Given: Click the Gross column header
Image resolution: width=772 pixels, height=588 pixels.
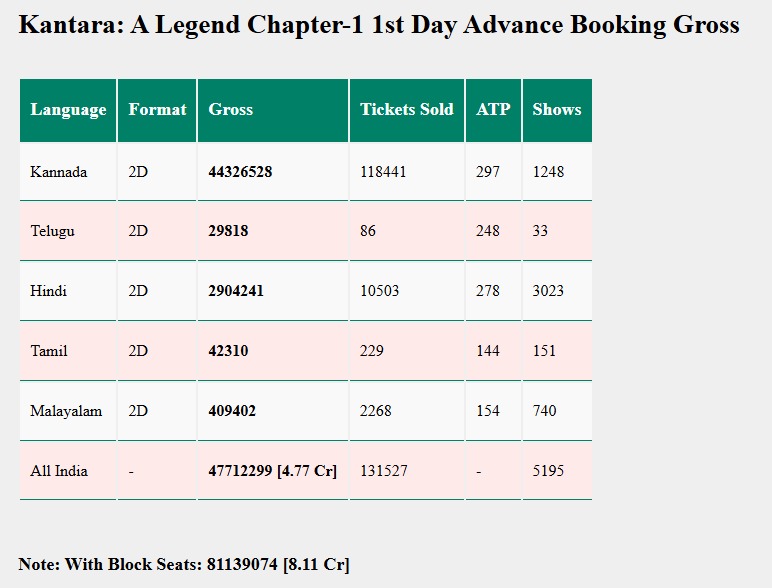Looking at the screenshot, I should pos(231,110).
